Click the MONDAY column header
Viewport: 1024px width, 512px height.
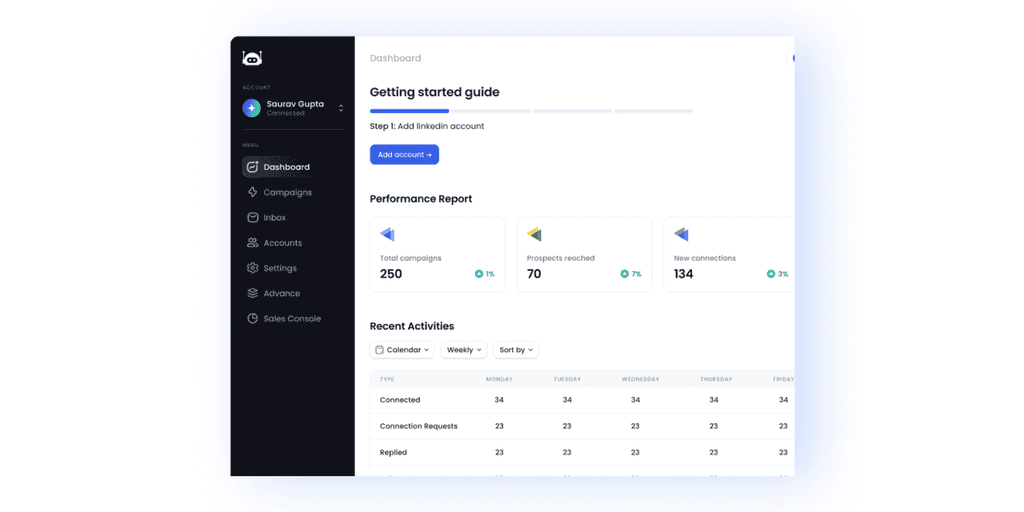tap(499, 379)
